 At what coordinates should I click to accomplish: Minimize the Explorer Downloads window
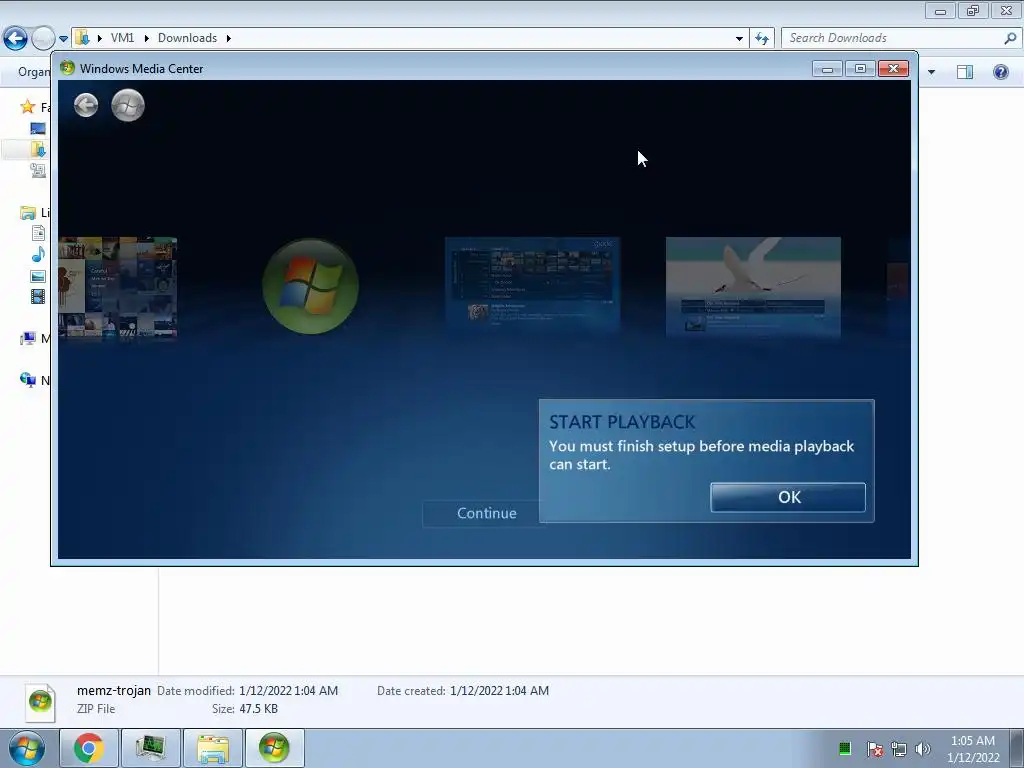[940, 11]
